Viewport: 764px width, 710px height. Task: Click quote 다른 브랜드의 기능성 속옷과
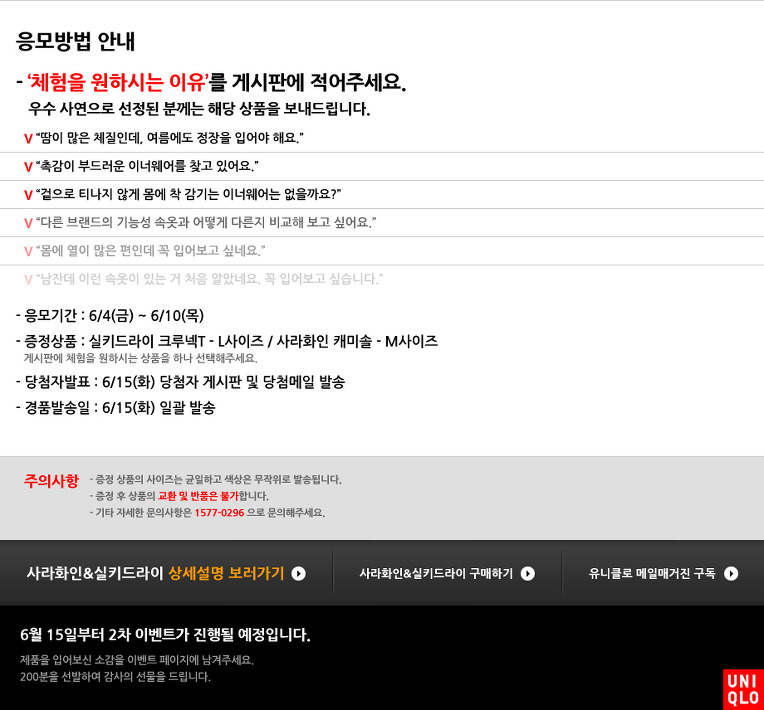[206, 223]
